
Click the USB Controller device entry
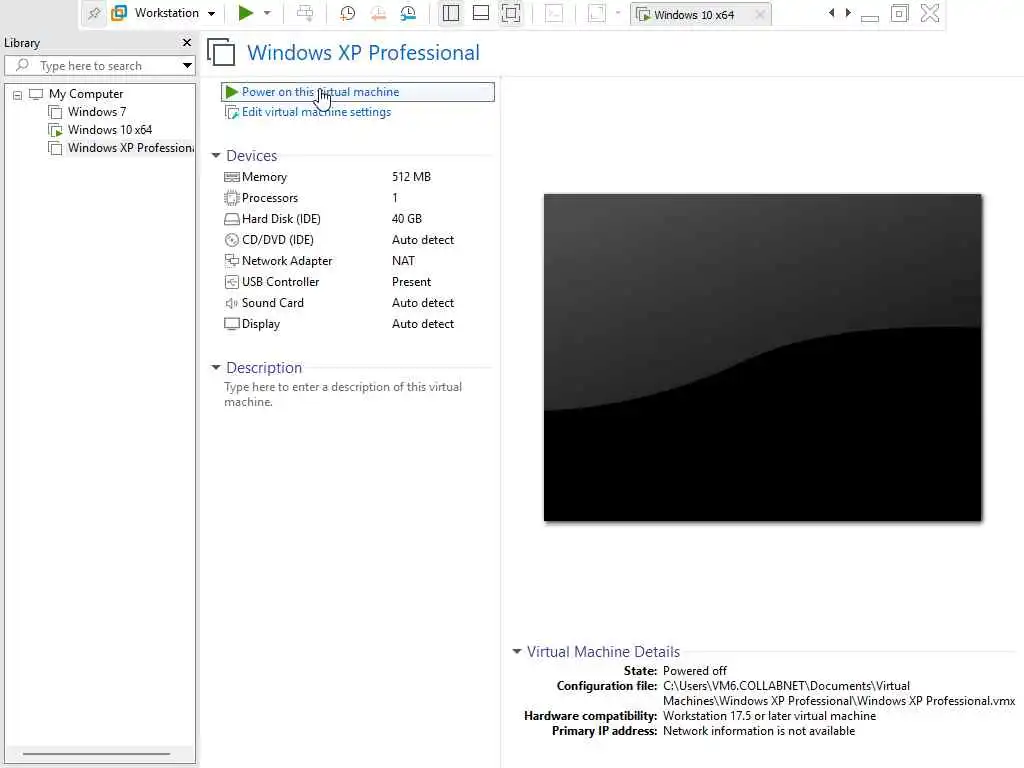[280, 281]
